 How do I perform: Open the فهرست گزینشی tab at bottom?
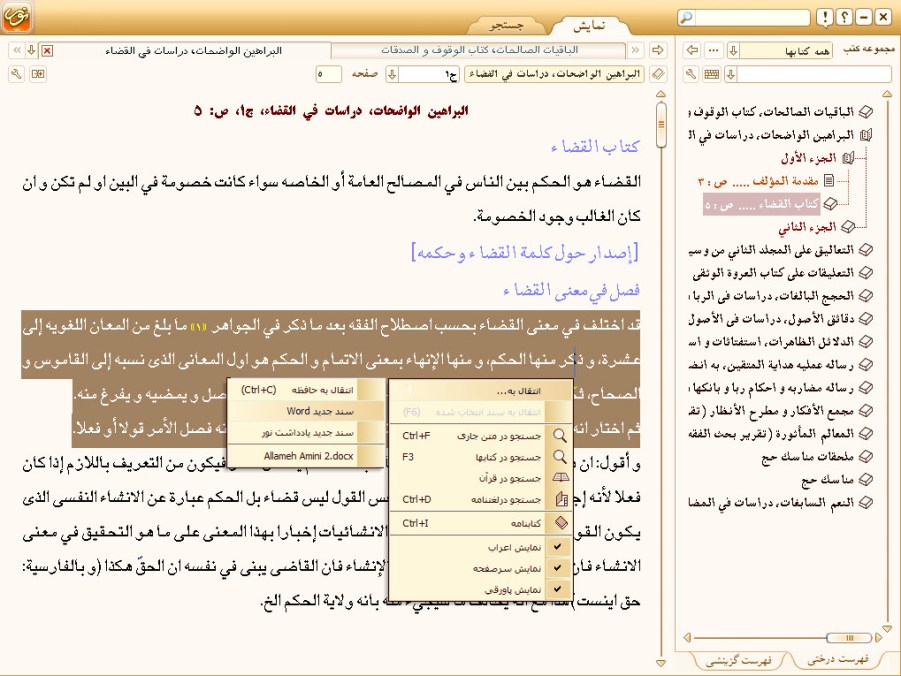pyautogui.click(x=738, y=659)
